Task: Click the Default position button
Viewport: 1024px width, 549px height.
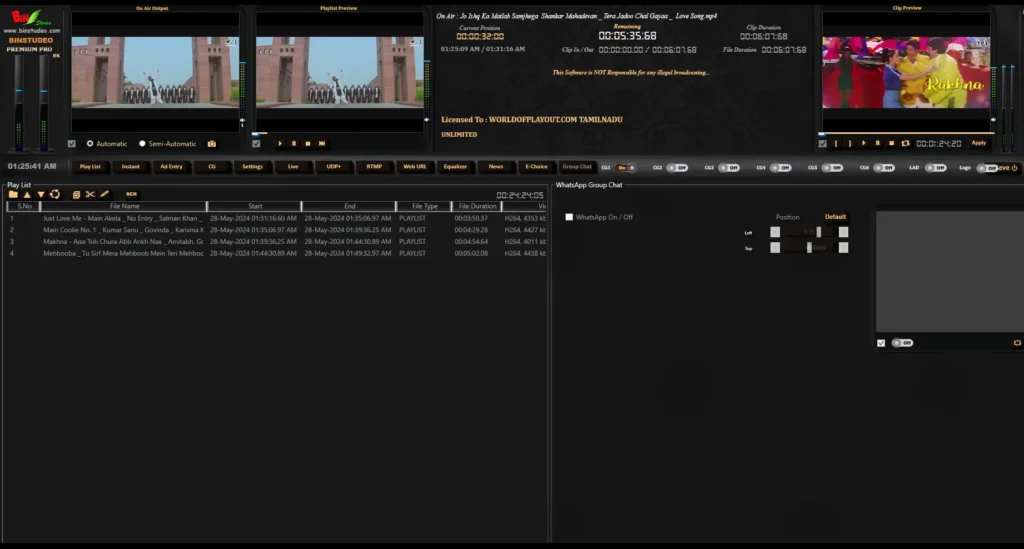Action: click(x=835, y=217)
